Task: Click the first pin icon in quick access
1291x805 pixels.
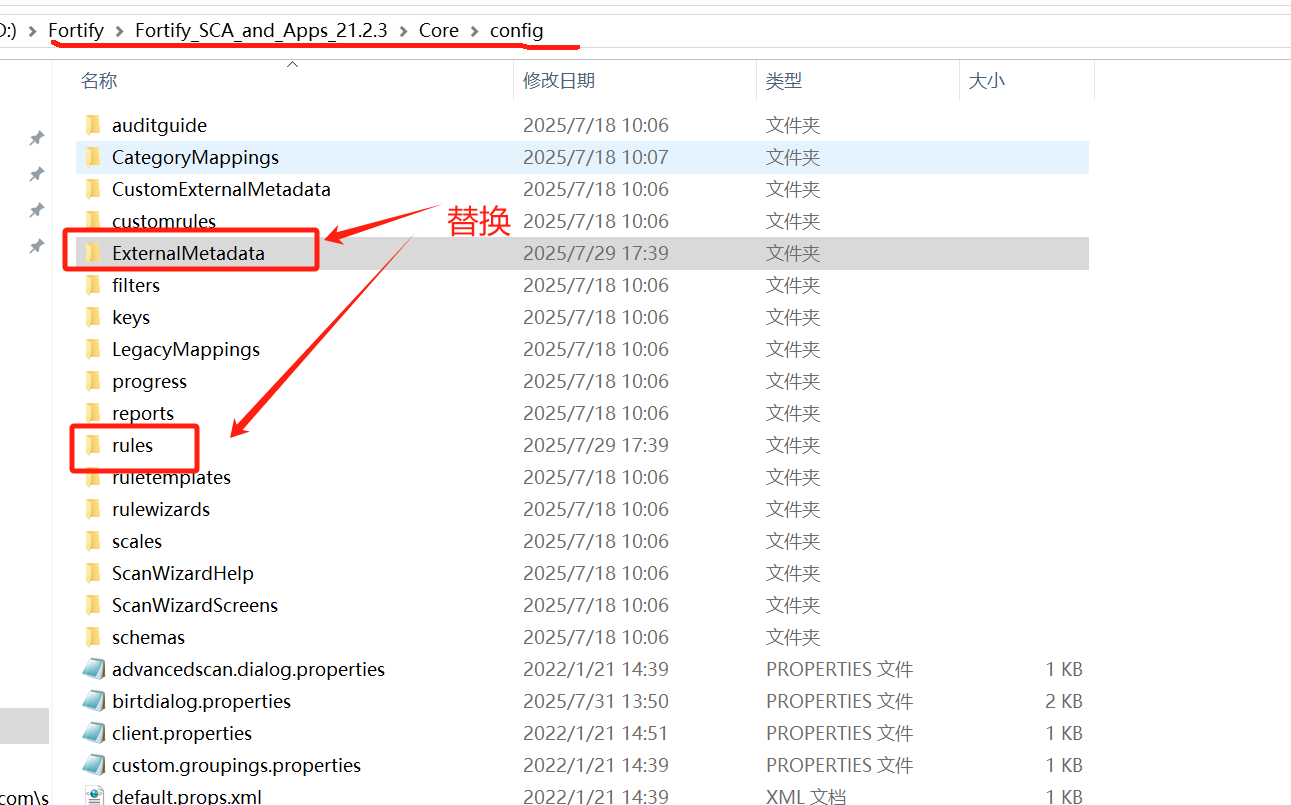Action: 36,138
